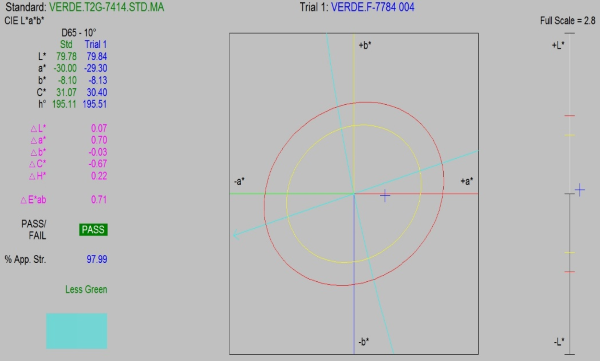Click the lower red tolerance mark on L* scale
This screenshot has height=361, width=600.
pos(570,272)
